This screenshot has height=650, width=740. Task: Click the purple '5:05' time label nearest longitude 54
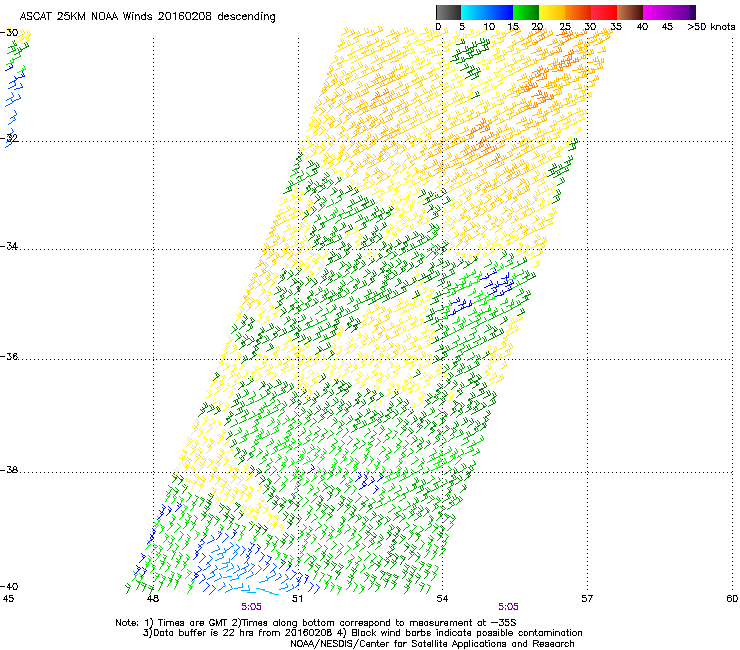pos(508,607)
